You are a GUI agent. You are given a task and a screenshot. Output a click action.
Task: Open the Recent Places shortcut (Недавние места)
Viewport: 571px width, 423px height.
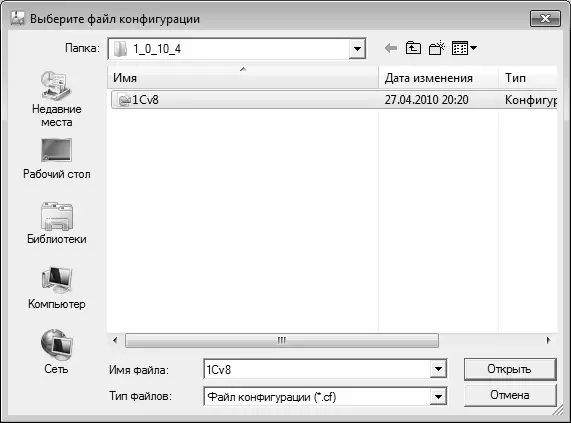coord(56,99)
